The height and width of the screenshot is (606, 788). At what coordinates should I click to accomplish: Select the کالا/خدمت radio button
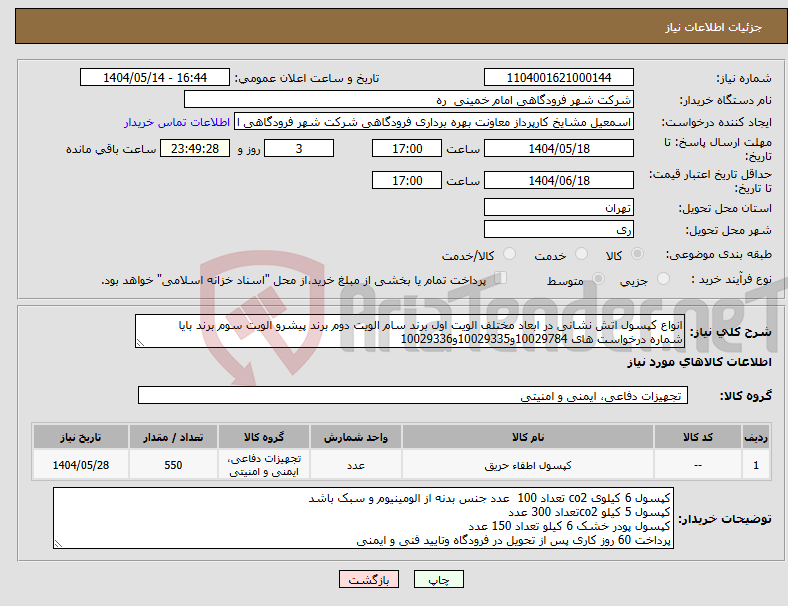click(509, 254)
